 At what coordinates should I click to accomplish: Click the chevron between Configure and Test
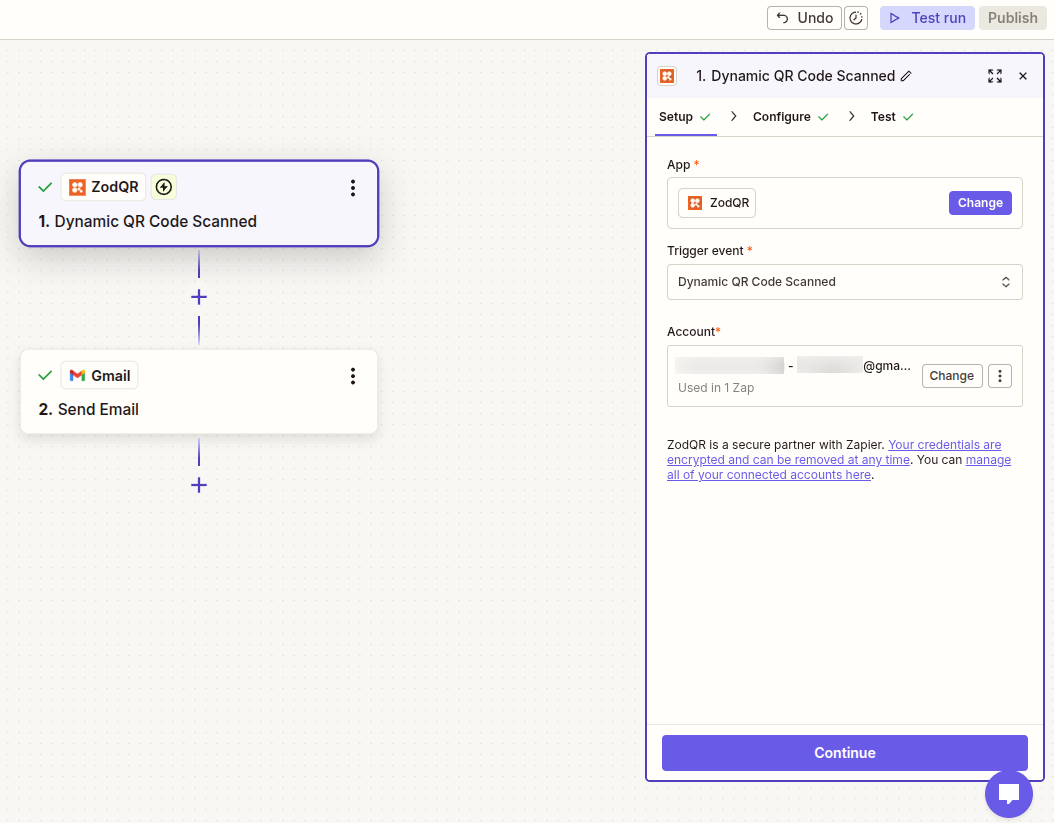tap(852, 116)
